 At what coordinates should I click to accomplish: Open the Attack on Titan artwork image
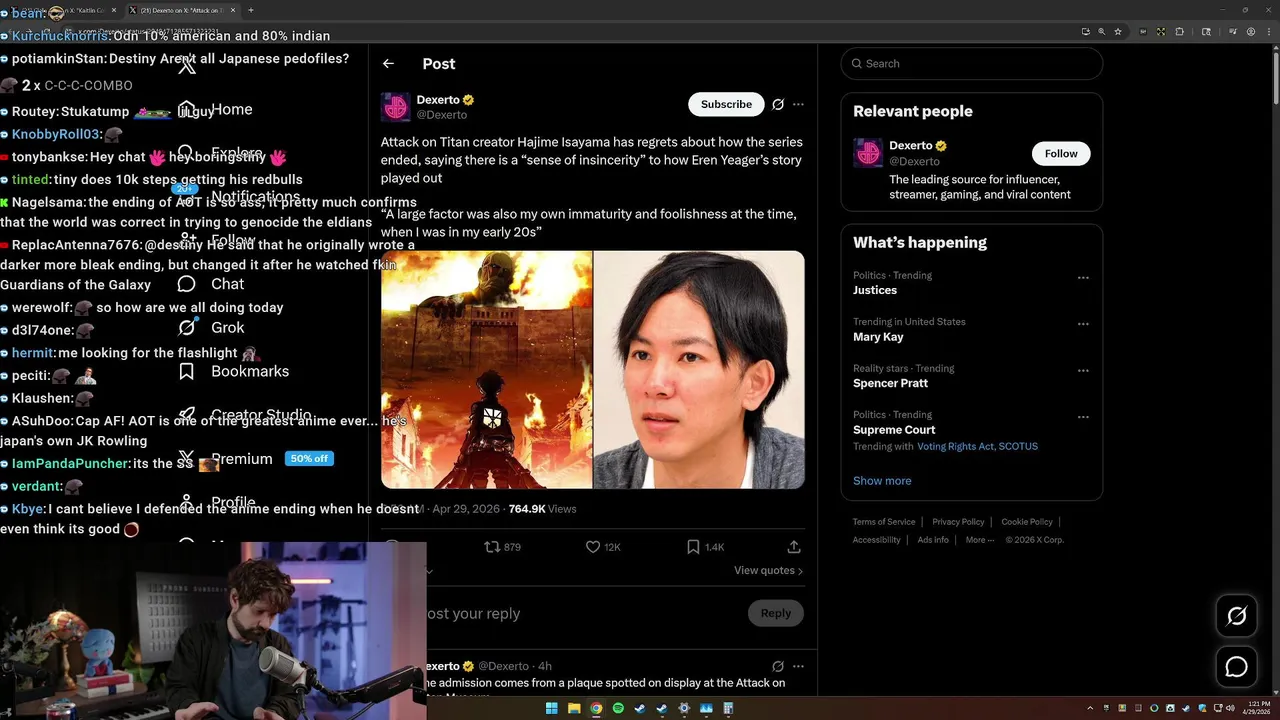click(x=486, y=369)
